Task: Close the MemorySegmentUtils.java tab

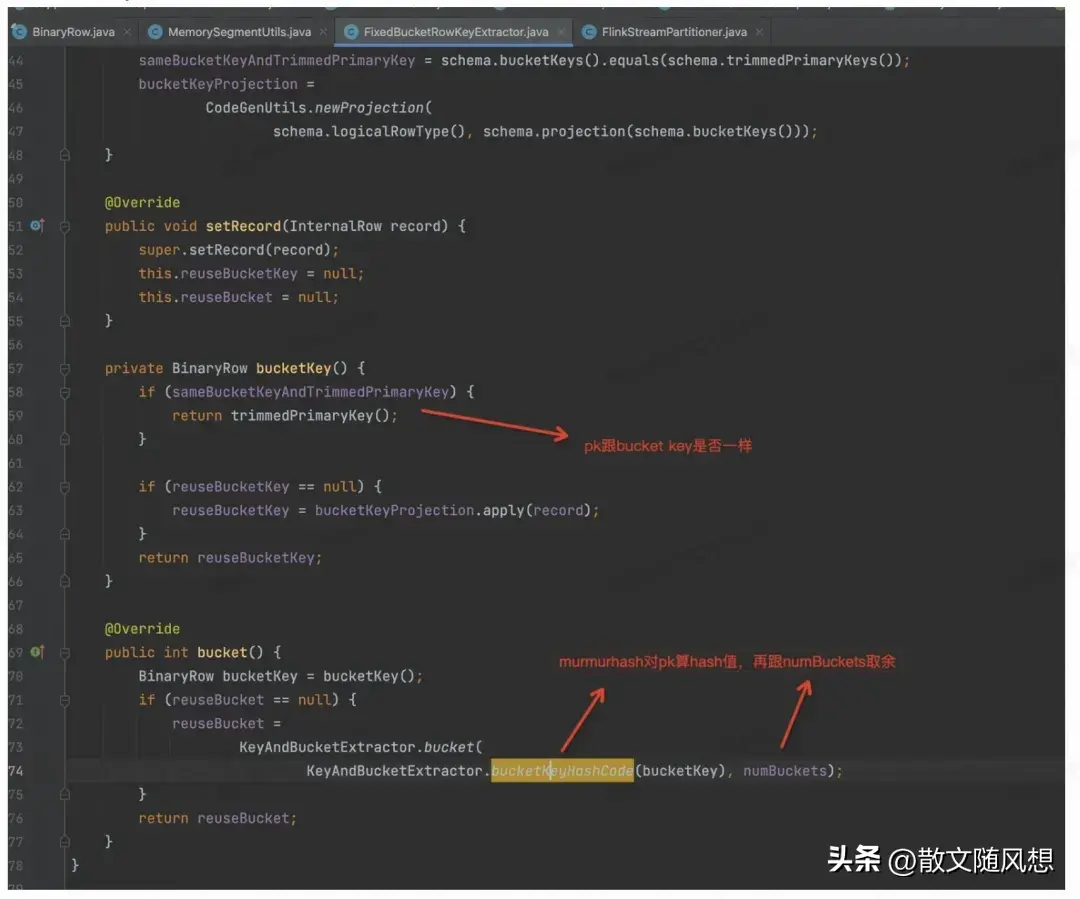Action: click(323, 32)
